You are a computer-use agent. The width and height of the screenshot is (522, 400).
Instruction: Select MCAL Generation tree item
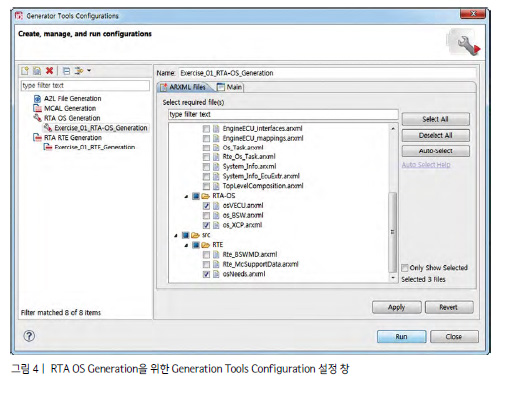[70, 108]
